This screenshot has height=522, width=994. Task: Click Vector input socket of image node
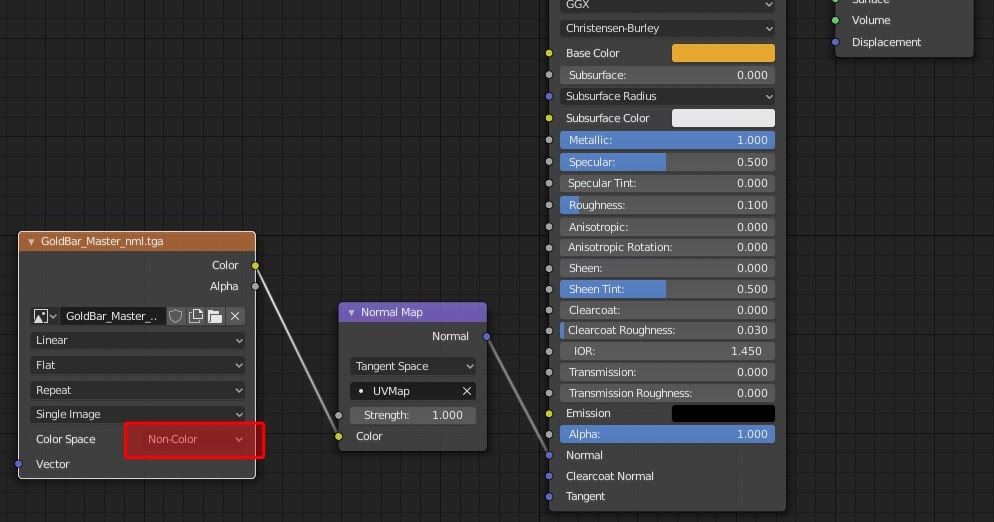coord(19,464)
